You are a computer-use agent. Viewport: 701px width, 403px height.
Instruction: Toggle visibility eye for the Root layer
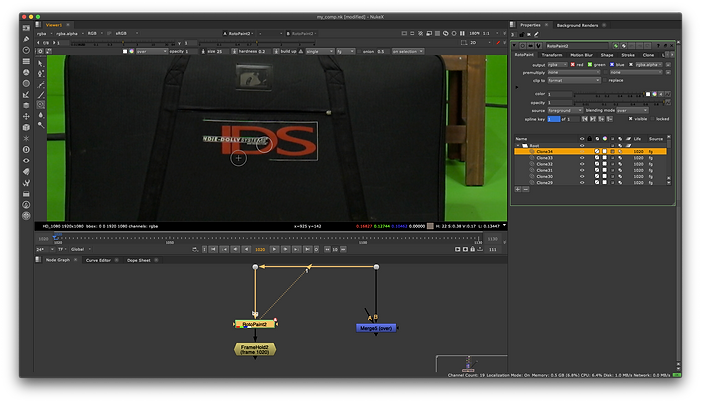(582, 145)
